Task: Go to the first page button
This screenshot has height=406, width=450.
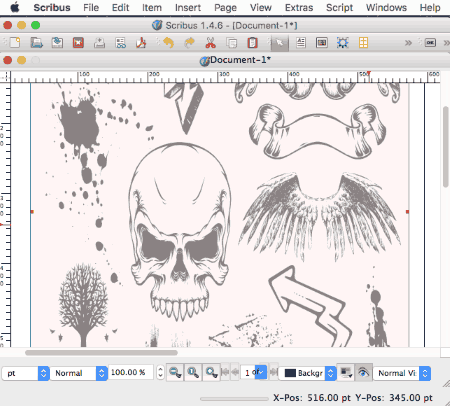Action: [x=225, y=372]
